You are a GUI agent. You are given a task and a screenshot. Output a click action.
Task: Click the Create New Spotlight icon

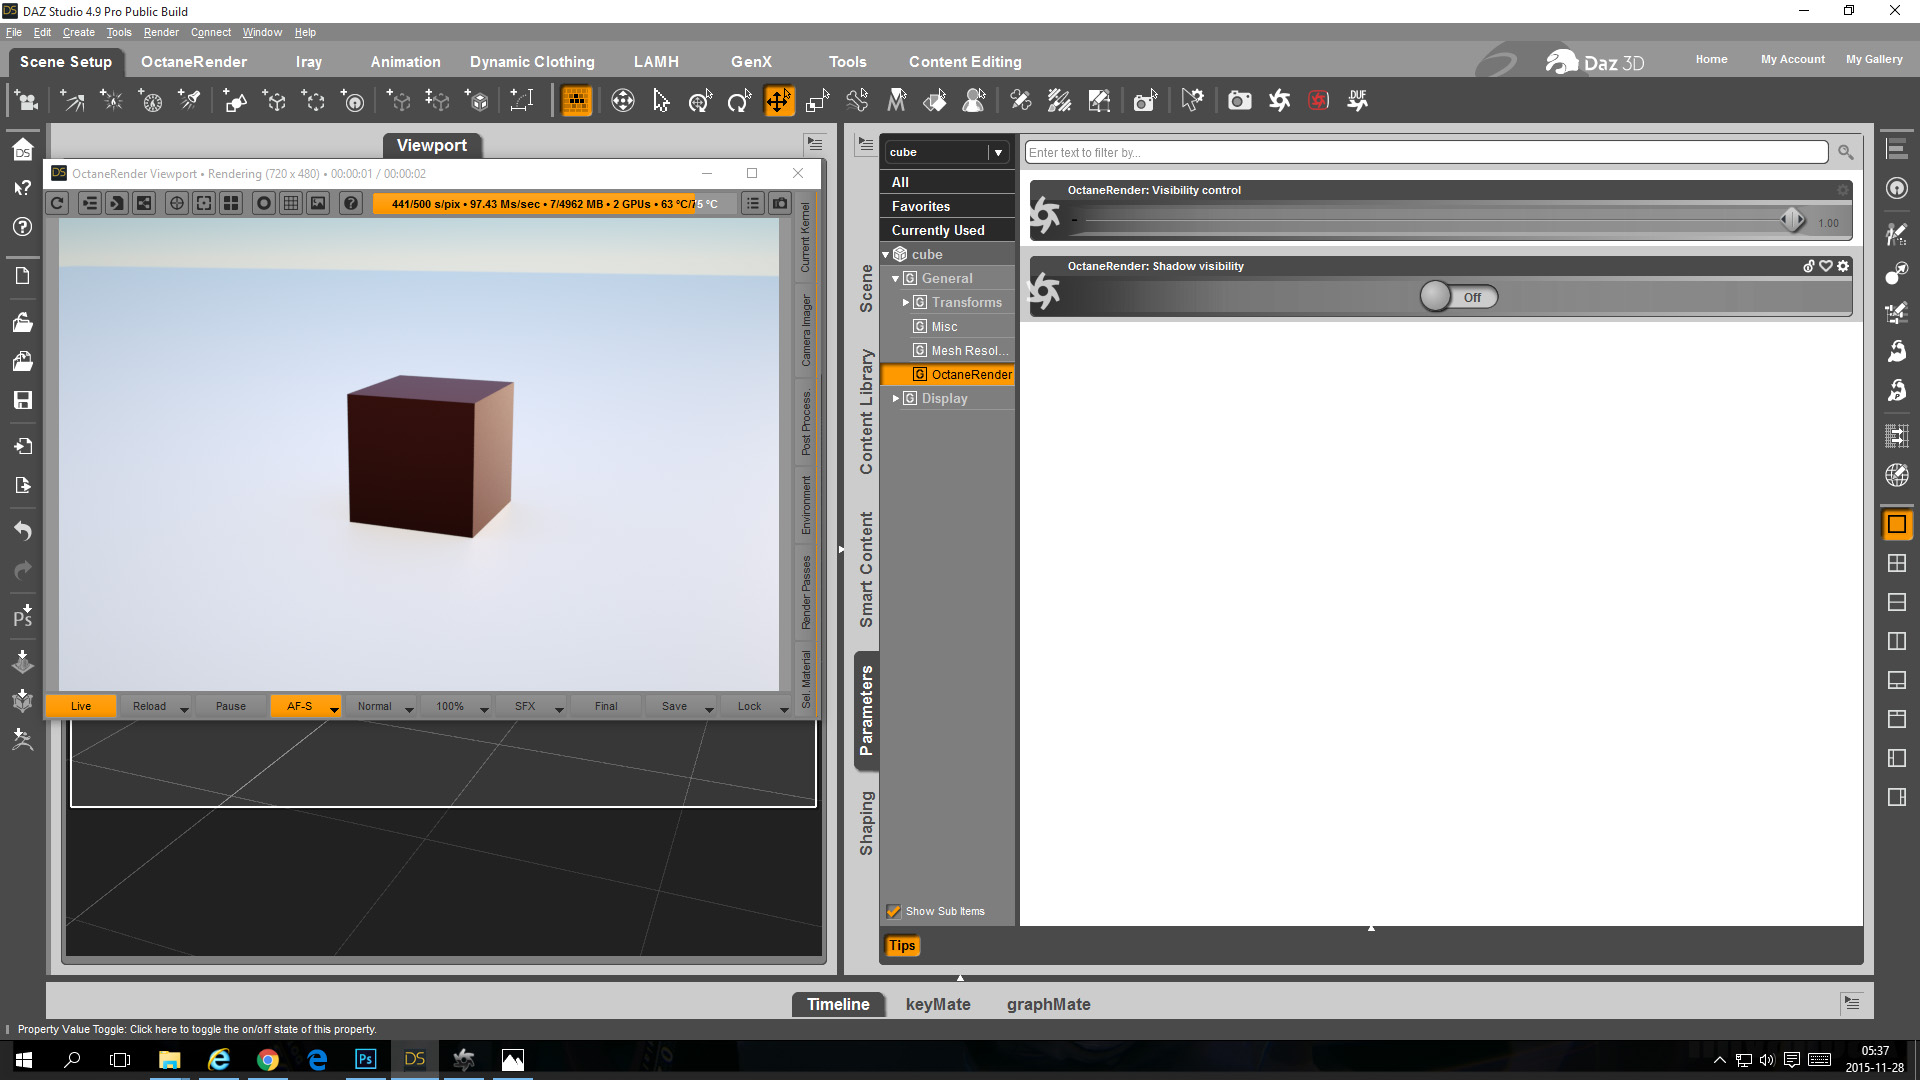189,100
